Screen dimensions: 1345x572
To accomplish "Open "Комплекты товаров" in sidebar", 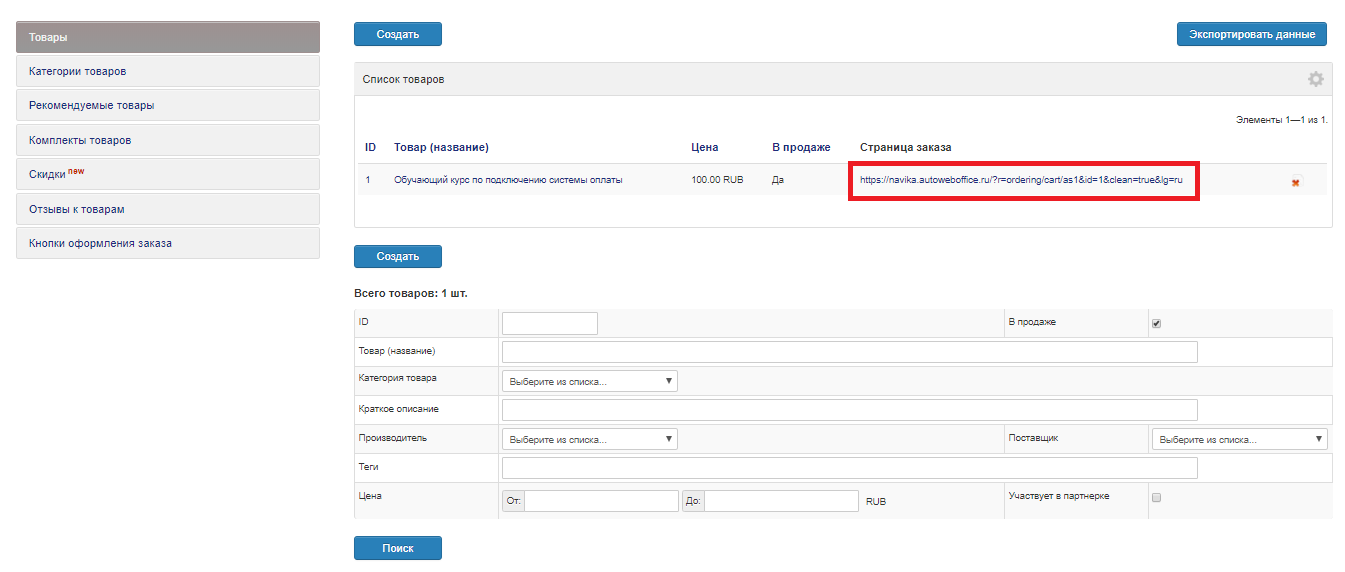I will pyautogui.click(x=168, y=140).
